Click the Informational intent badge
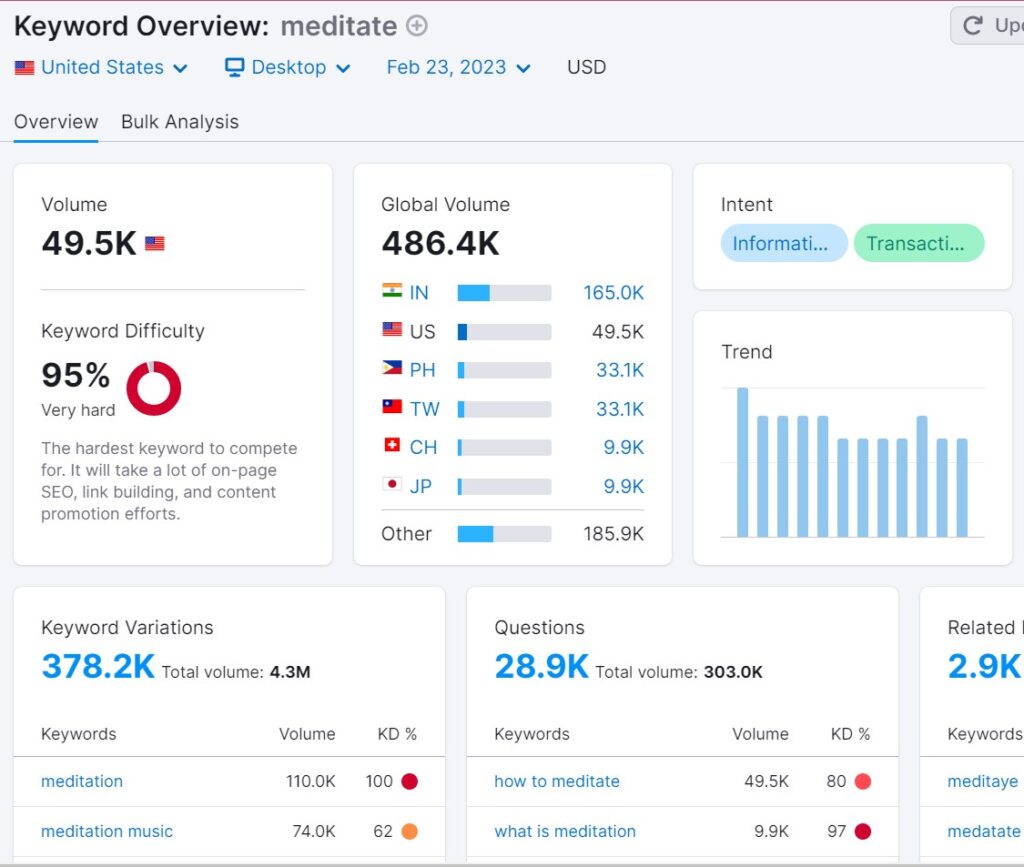Image resolution: width=1024 pixels, height=867 pixels. [x=783, y=243]
